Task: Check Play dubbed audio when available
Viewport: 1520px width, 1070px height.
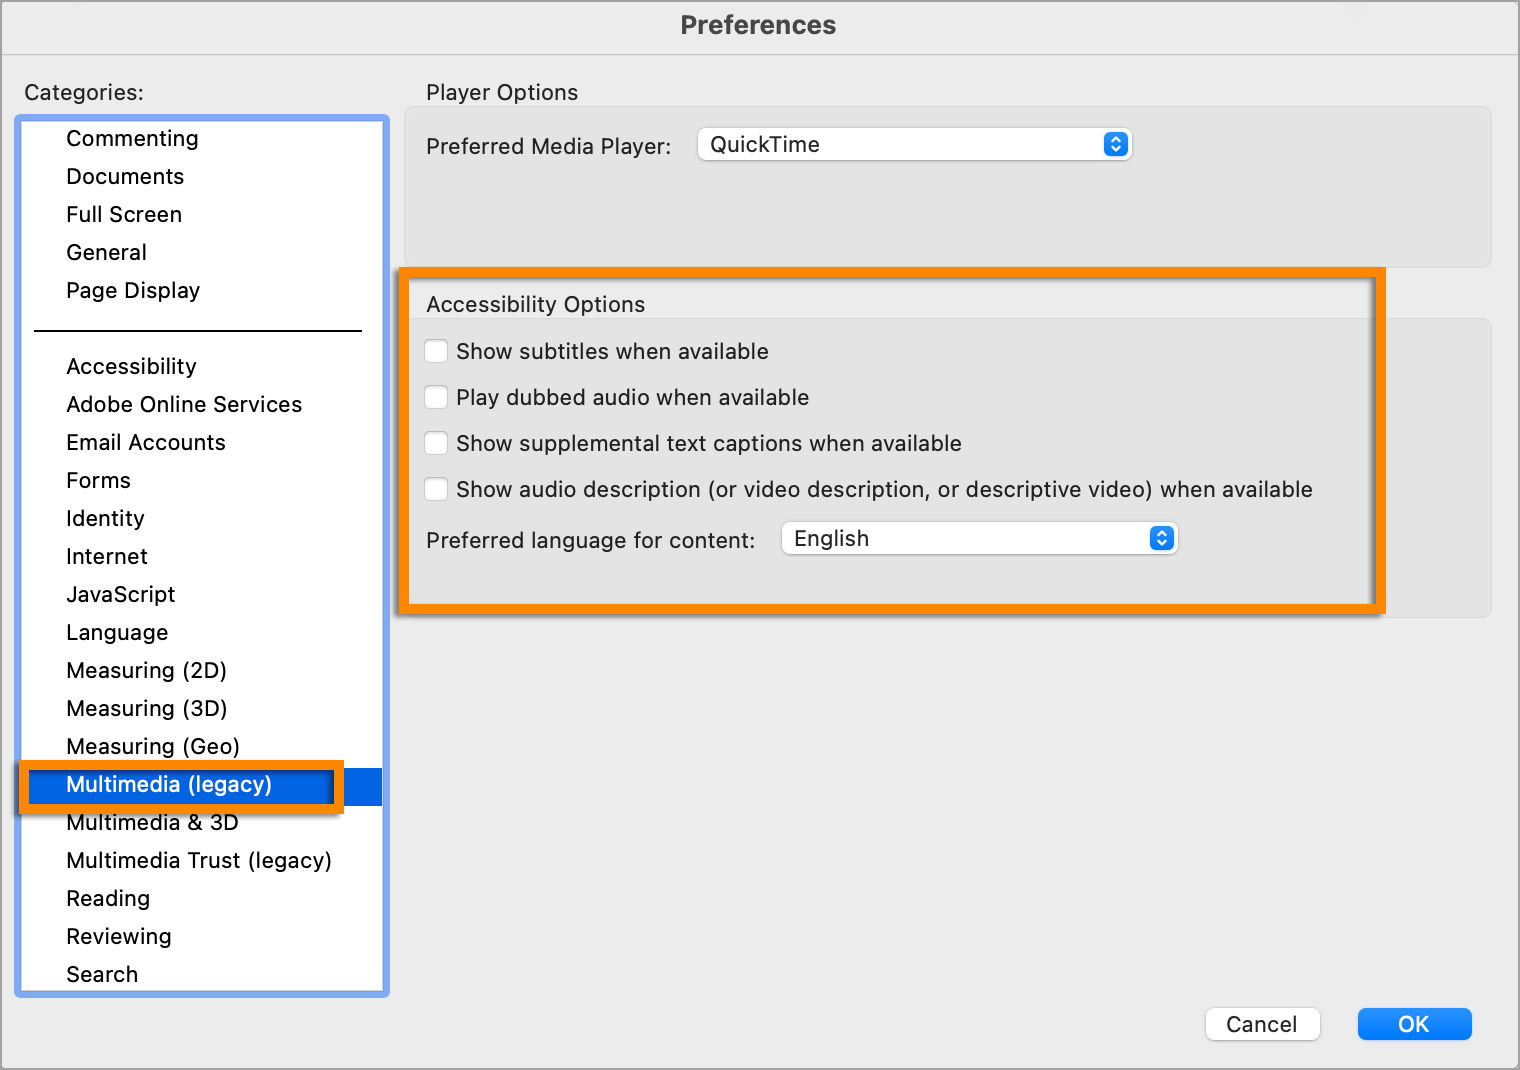Action: pyautogui.click(x=436, y=397)
